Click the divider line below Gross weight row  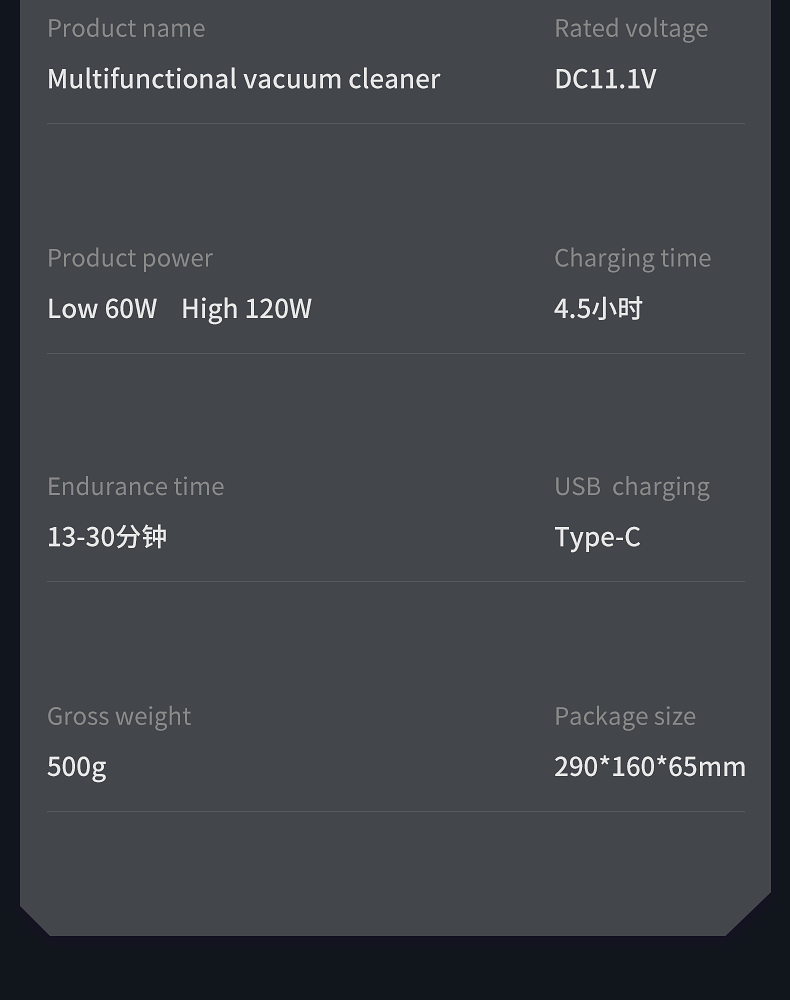click(x=396, y=811)
